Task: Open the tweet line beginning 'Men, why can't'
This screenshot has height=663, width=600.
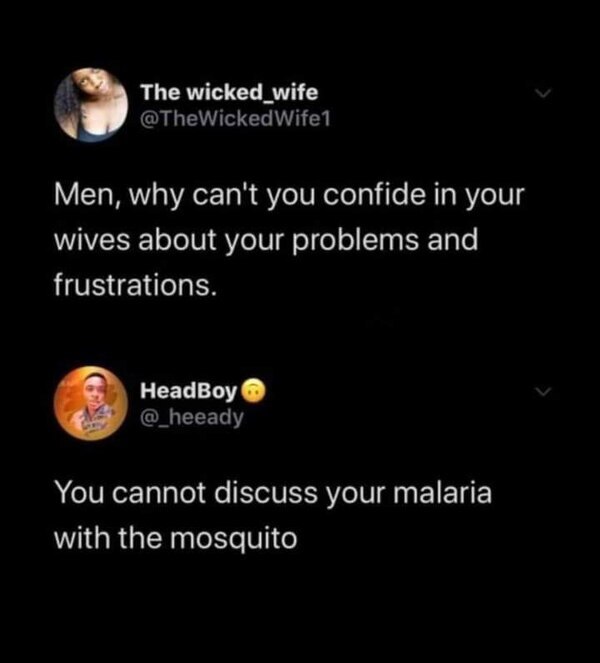Action: [289, 196]
